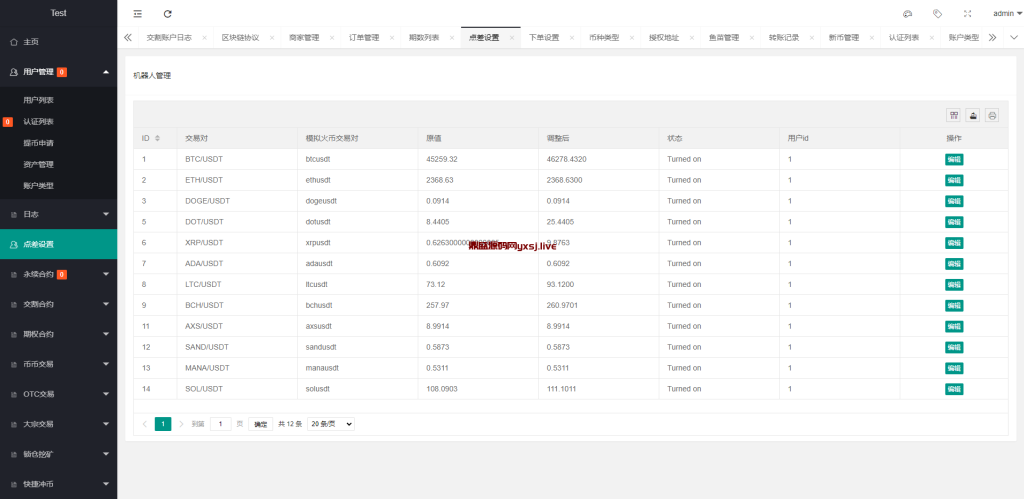Open the admin user dropdown

(1007, 14)
